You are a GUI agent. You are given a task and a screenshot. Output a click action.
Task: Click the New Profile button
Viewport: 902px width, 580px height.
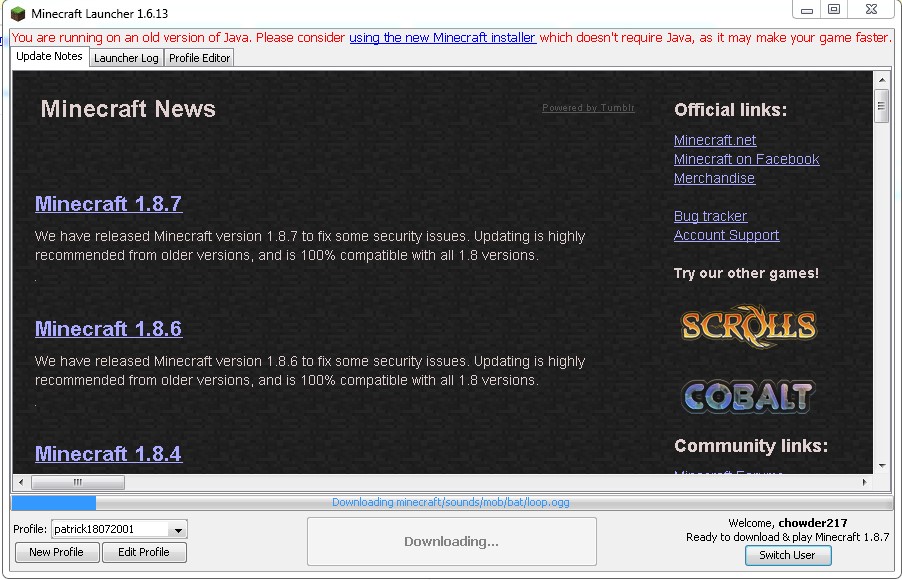coord(56,552)
